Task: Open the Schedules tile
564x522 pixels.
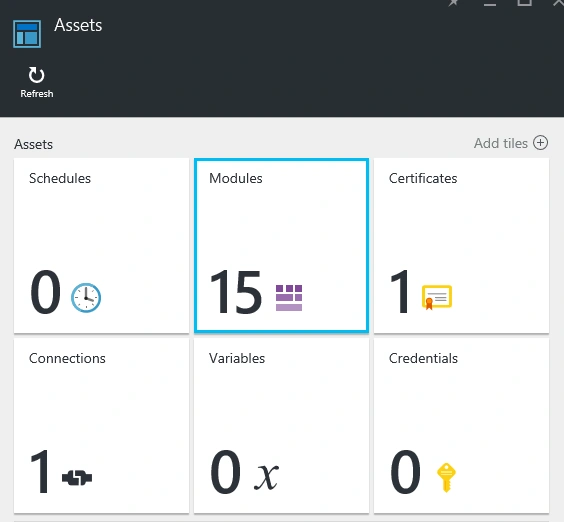Action: [x=101, y=246]
